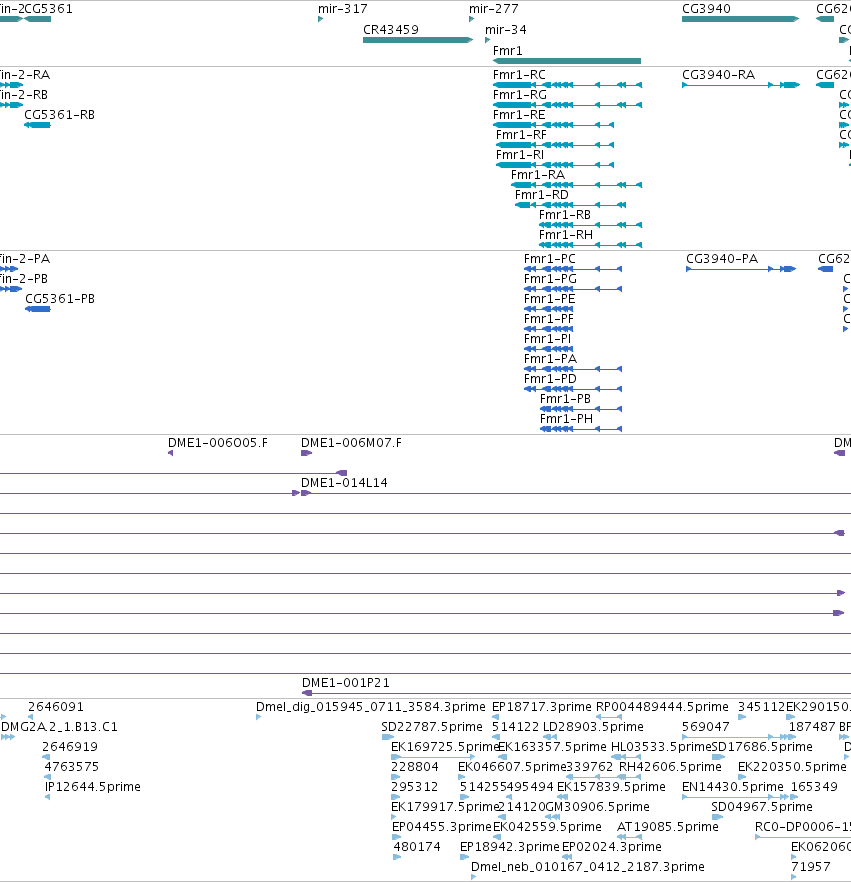Click the Fmr1 gene label

(x=507, y=51)
